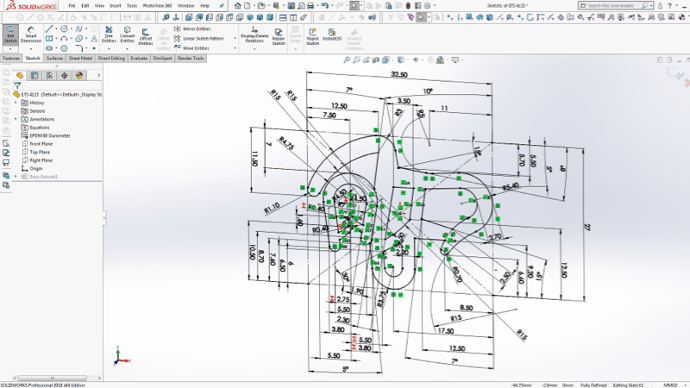Viewport: 690px width, 388px height.
Task: Open the FeatureManager design tree tab
Action: [x=19, y=75]
